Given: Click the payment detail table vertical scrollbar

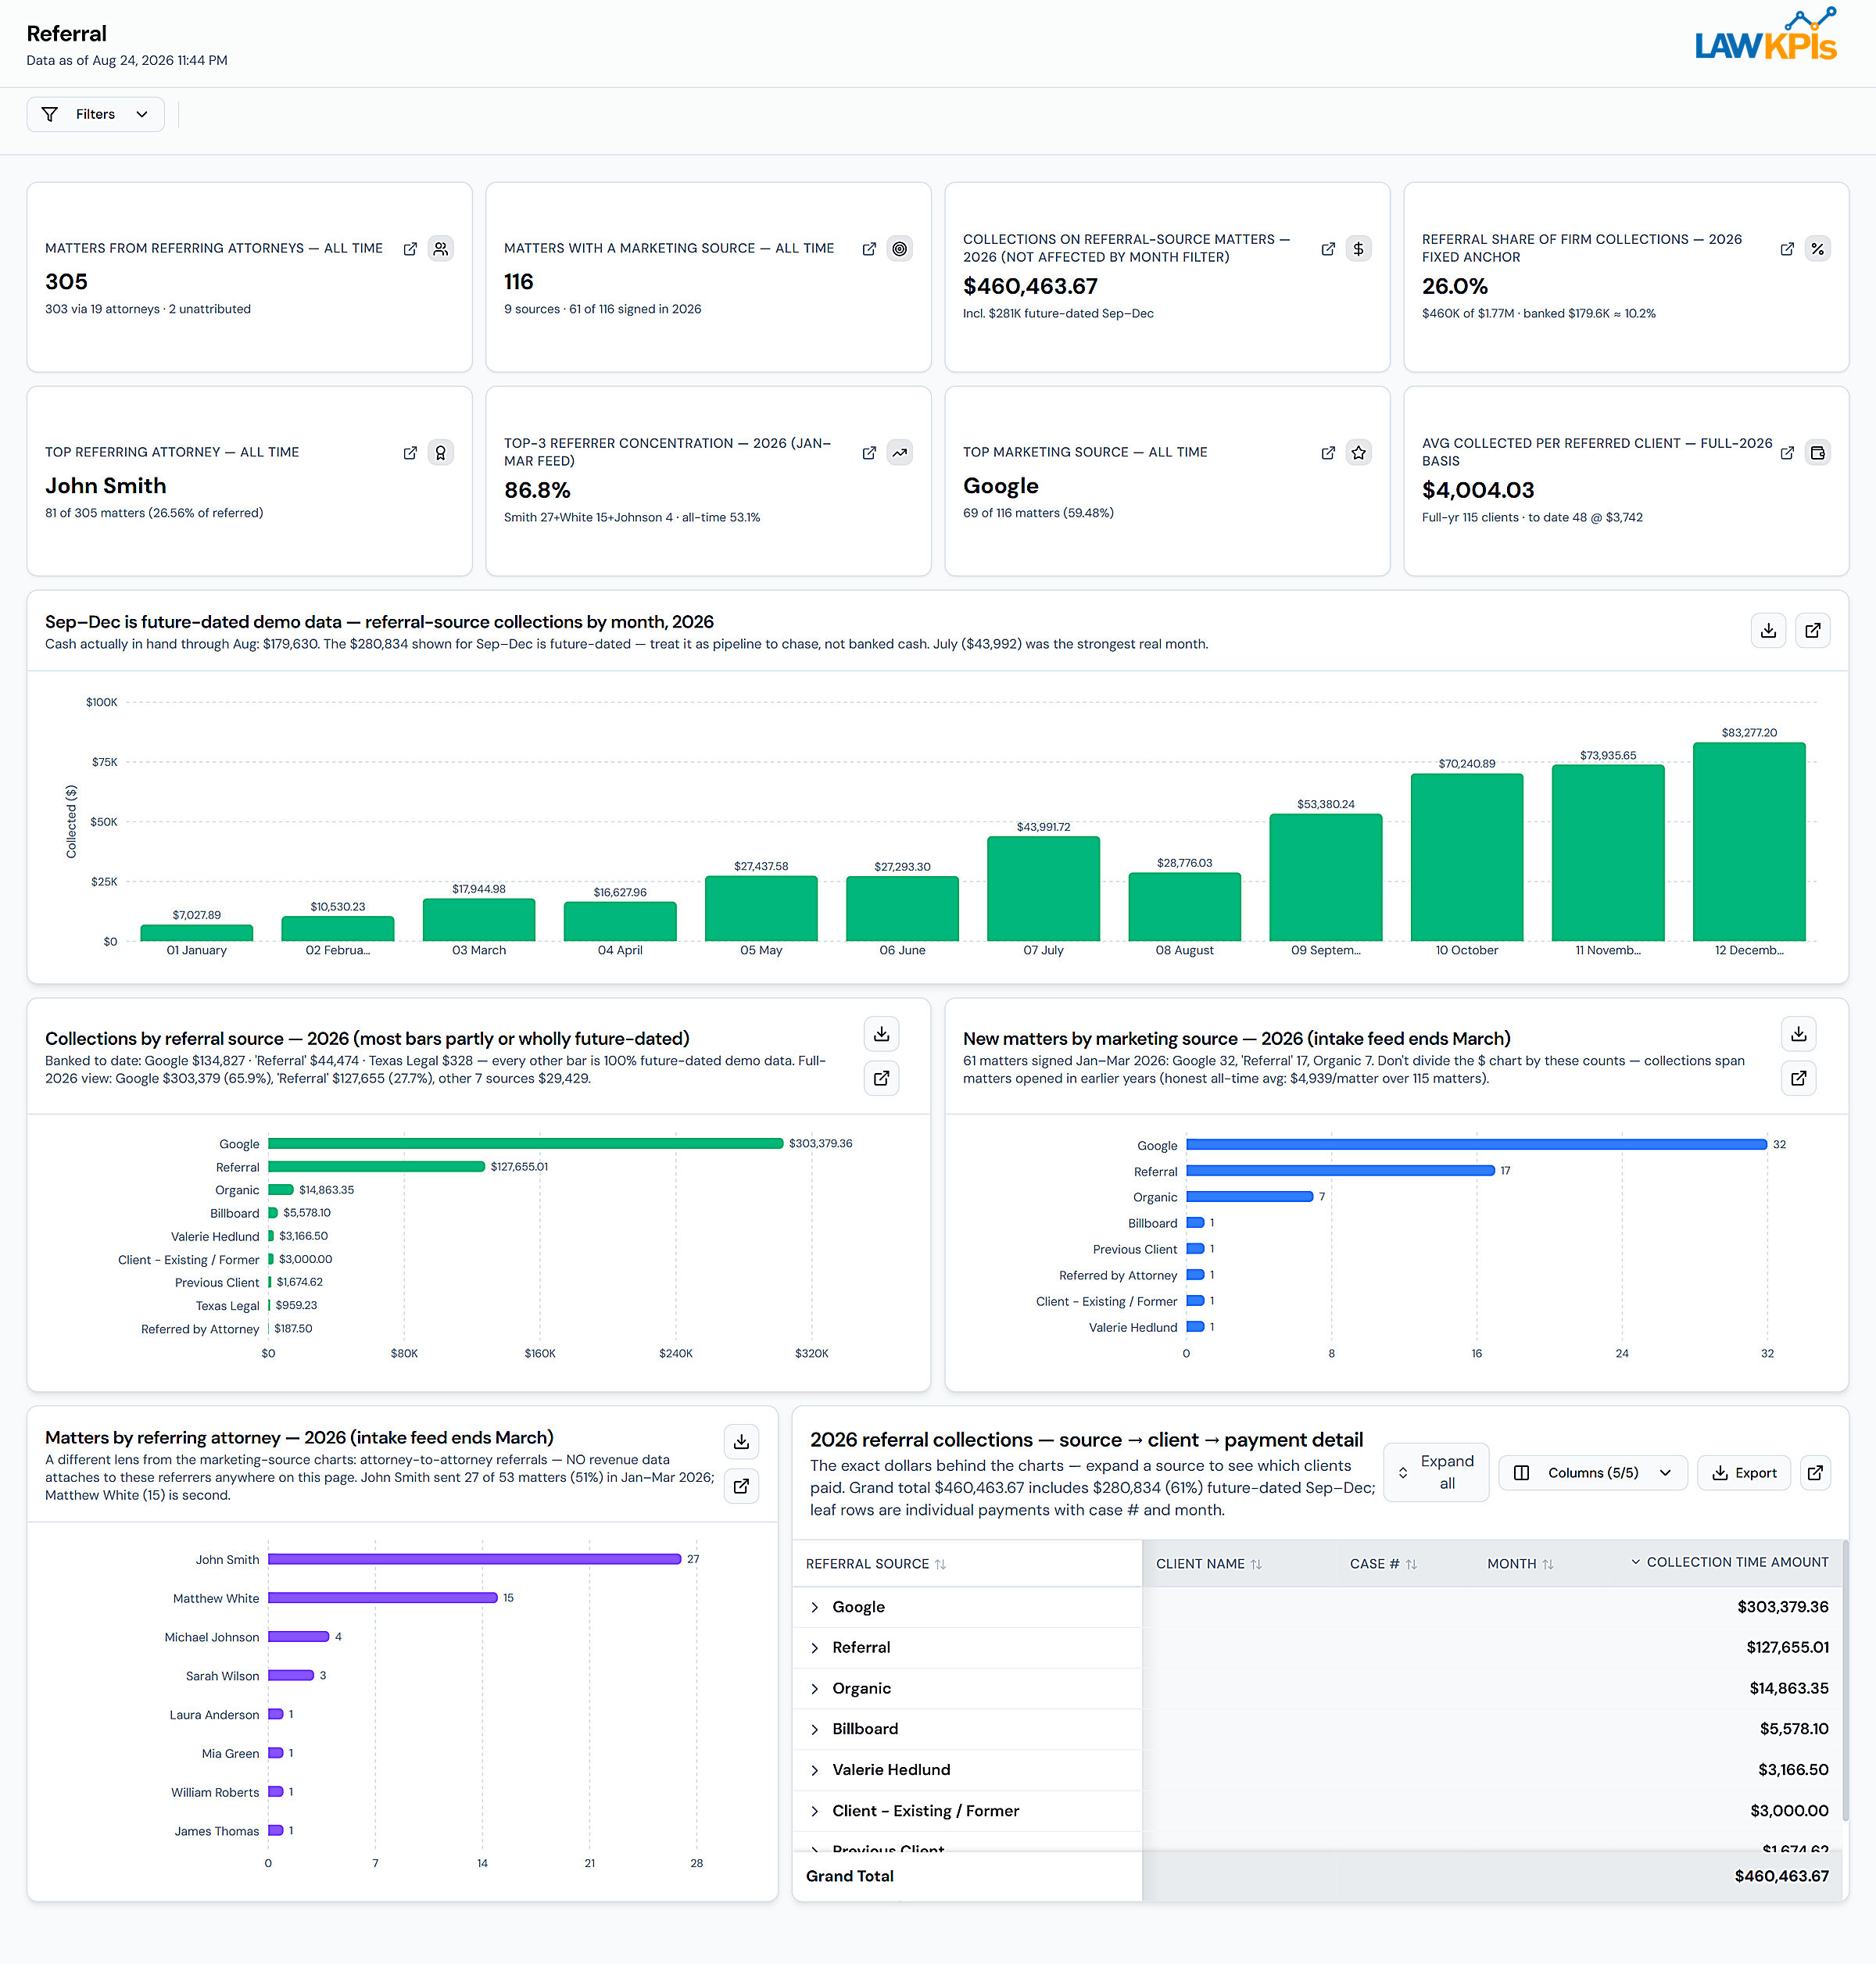Looking at the screenshot, I should (x=1845, y=1682).
